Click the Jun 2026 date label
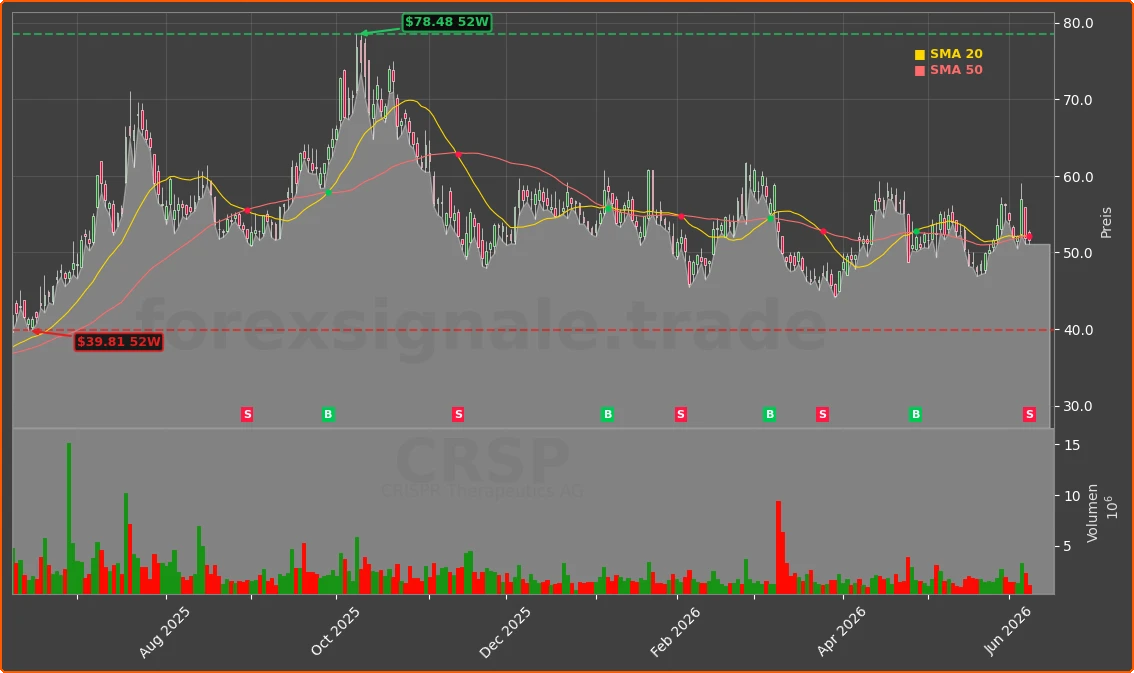The width and height of the screenshot is (1134, 673). pyautogui.click(x=1007, y=631)
